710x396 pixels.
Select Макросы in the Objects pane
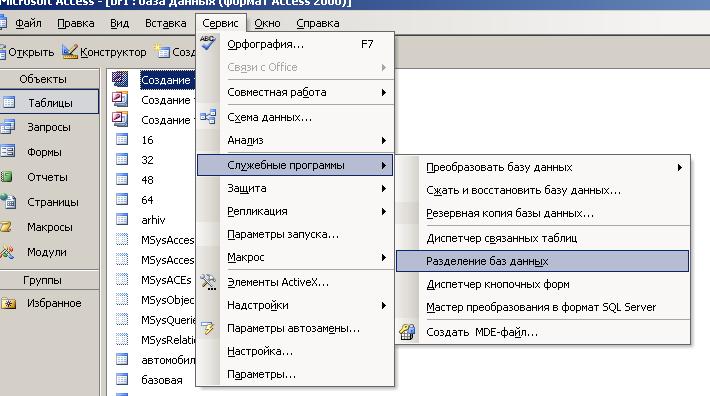click(49, 227)
